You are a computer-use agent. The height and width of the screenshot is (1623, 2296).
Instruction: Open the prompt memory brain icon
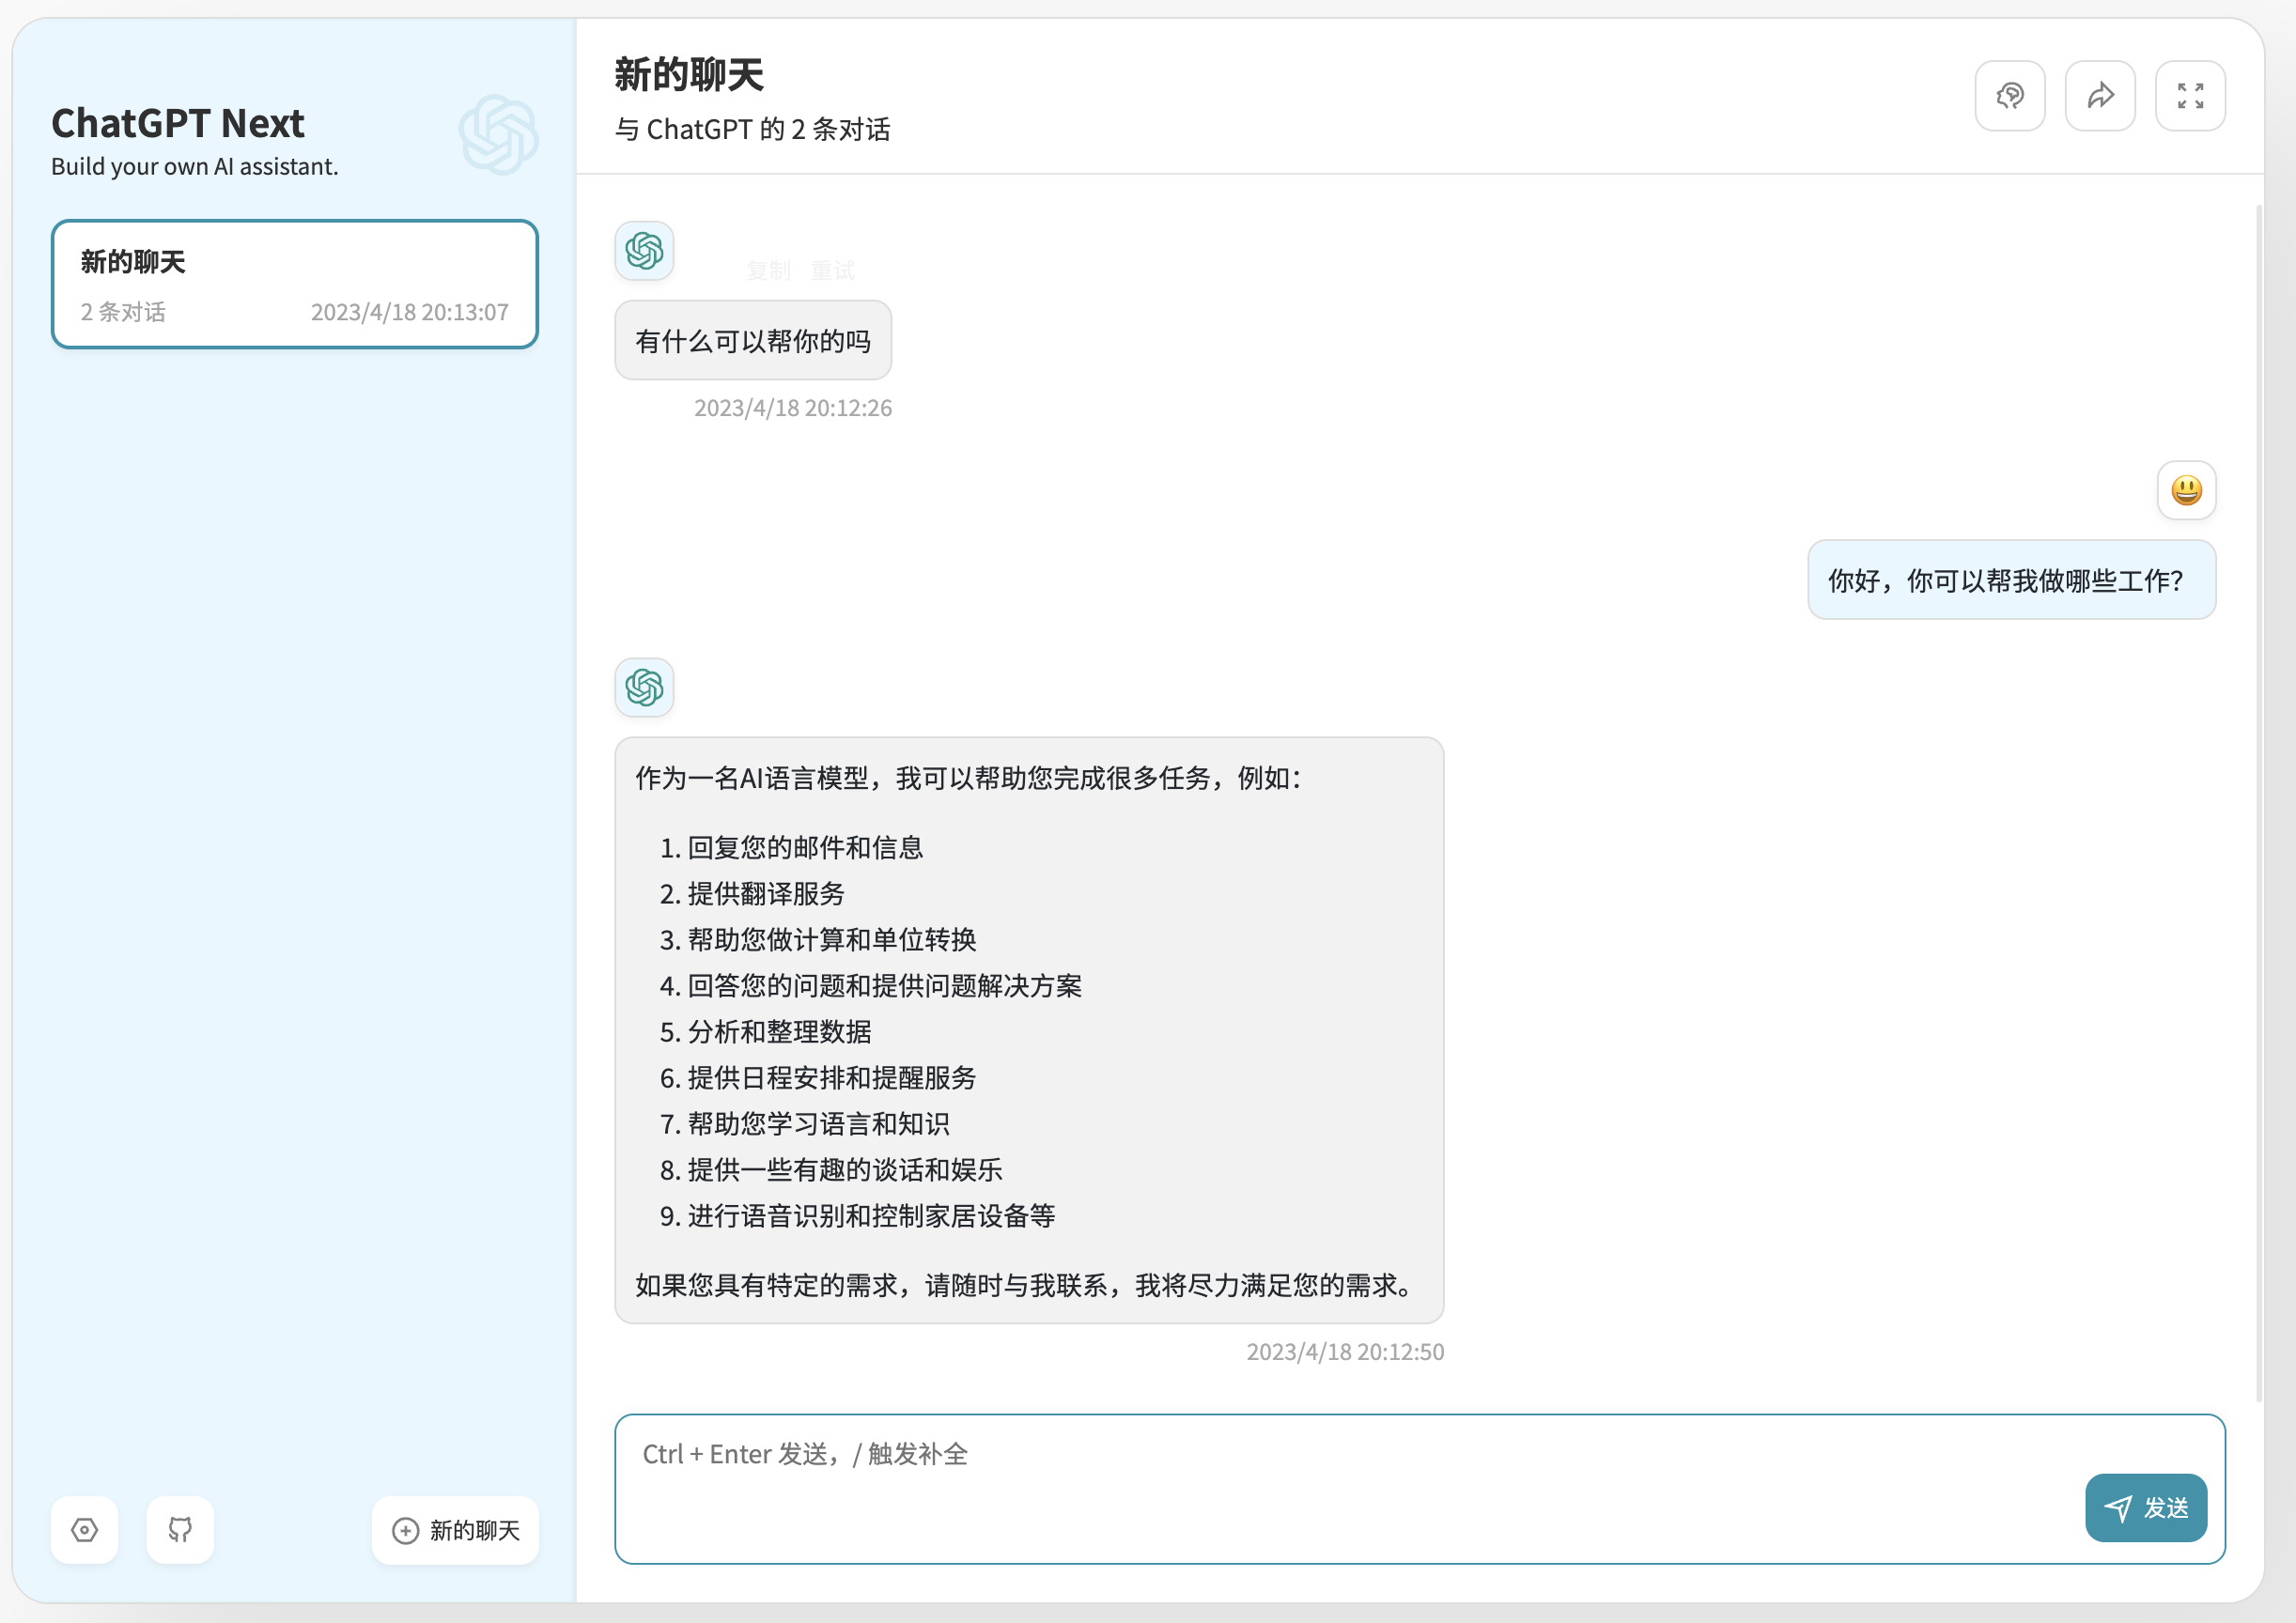pos(2010,96)
